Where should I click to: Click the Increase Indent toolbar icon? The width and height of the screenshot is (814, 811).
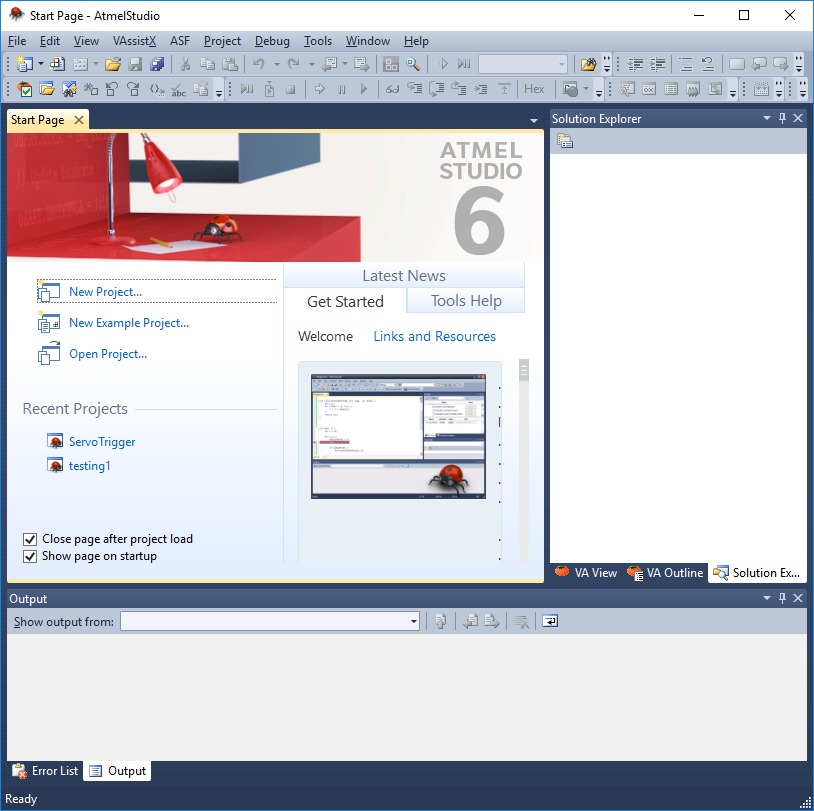click(x=658, y=64)
